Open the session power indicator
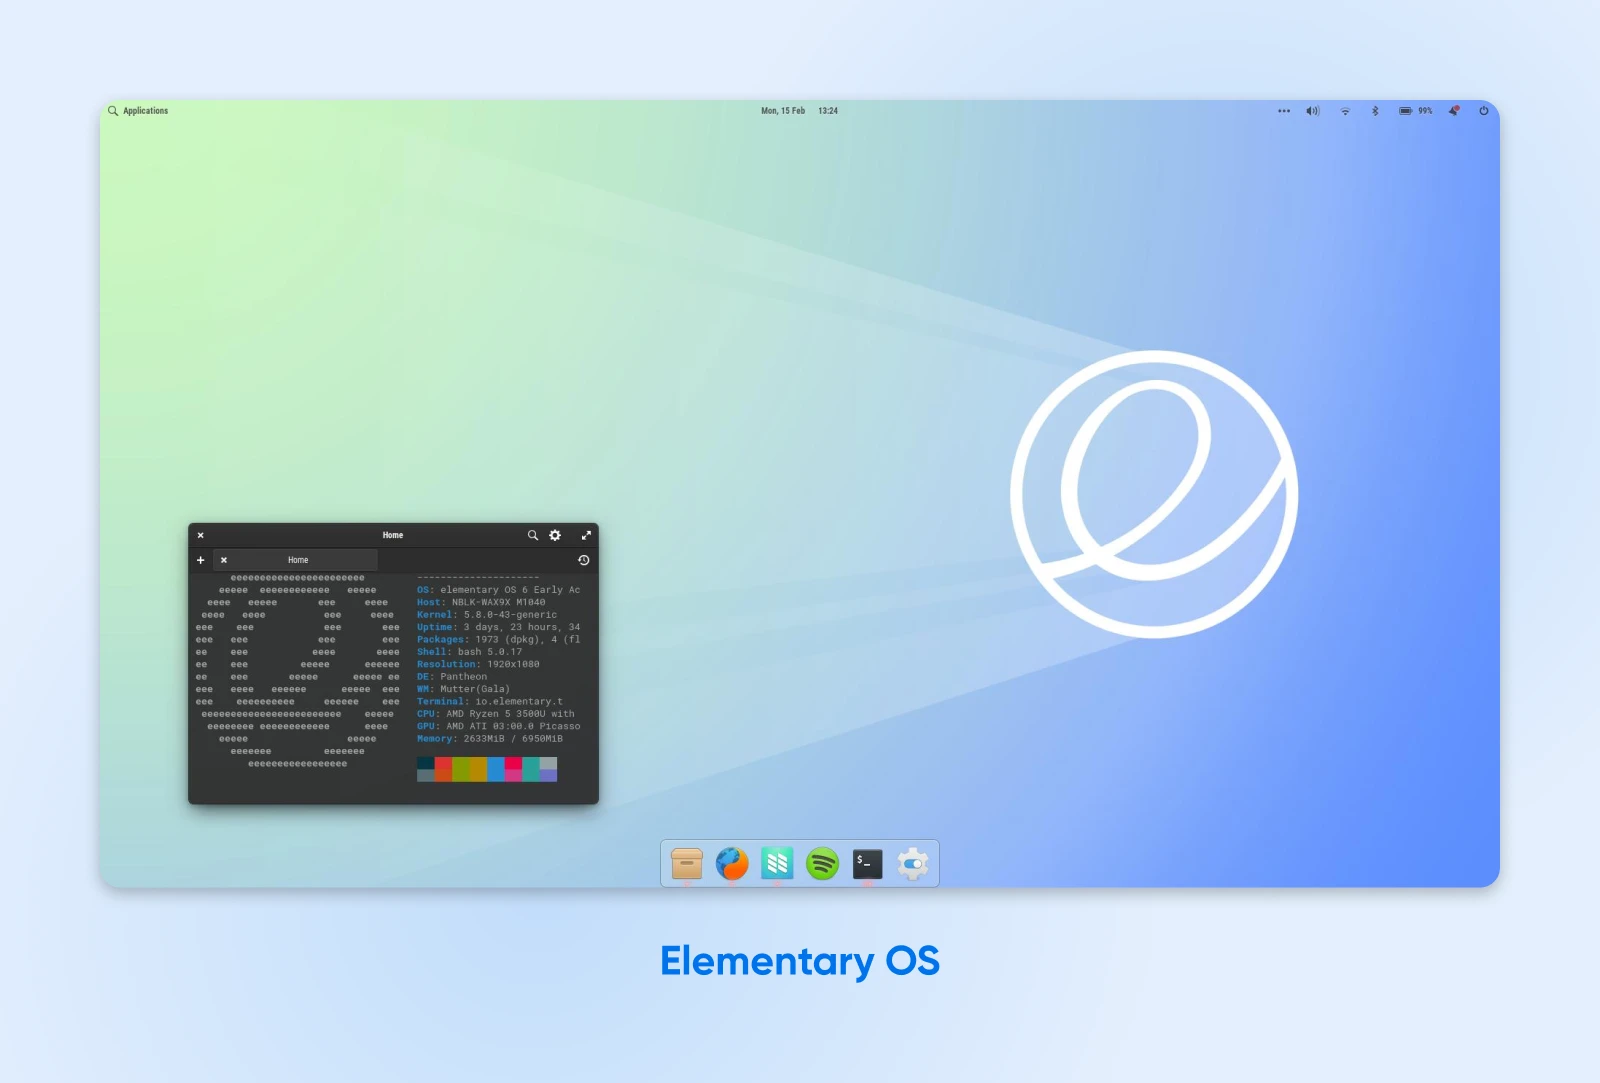 pyautogui.click(x=1484, y=111)
